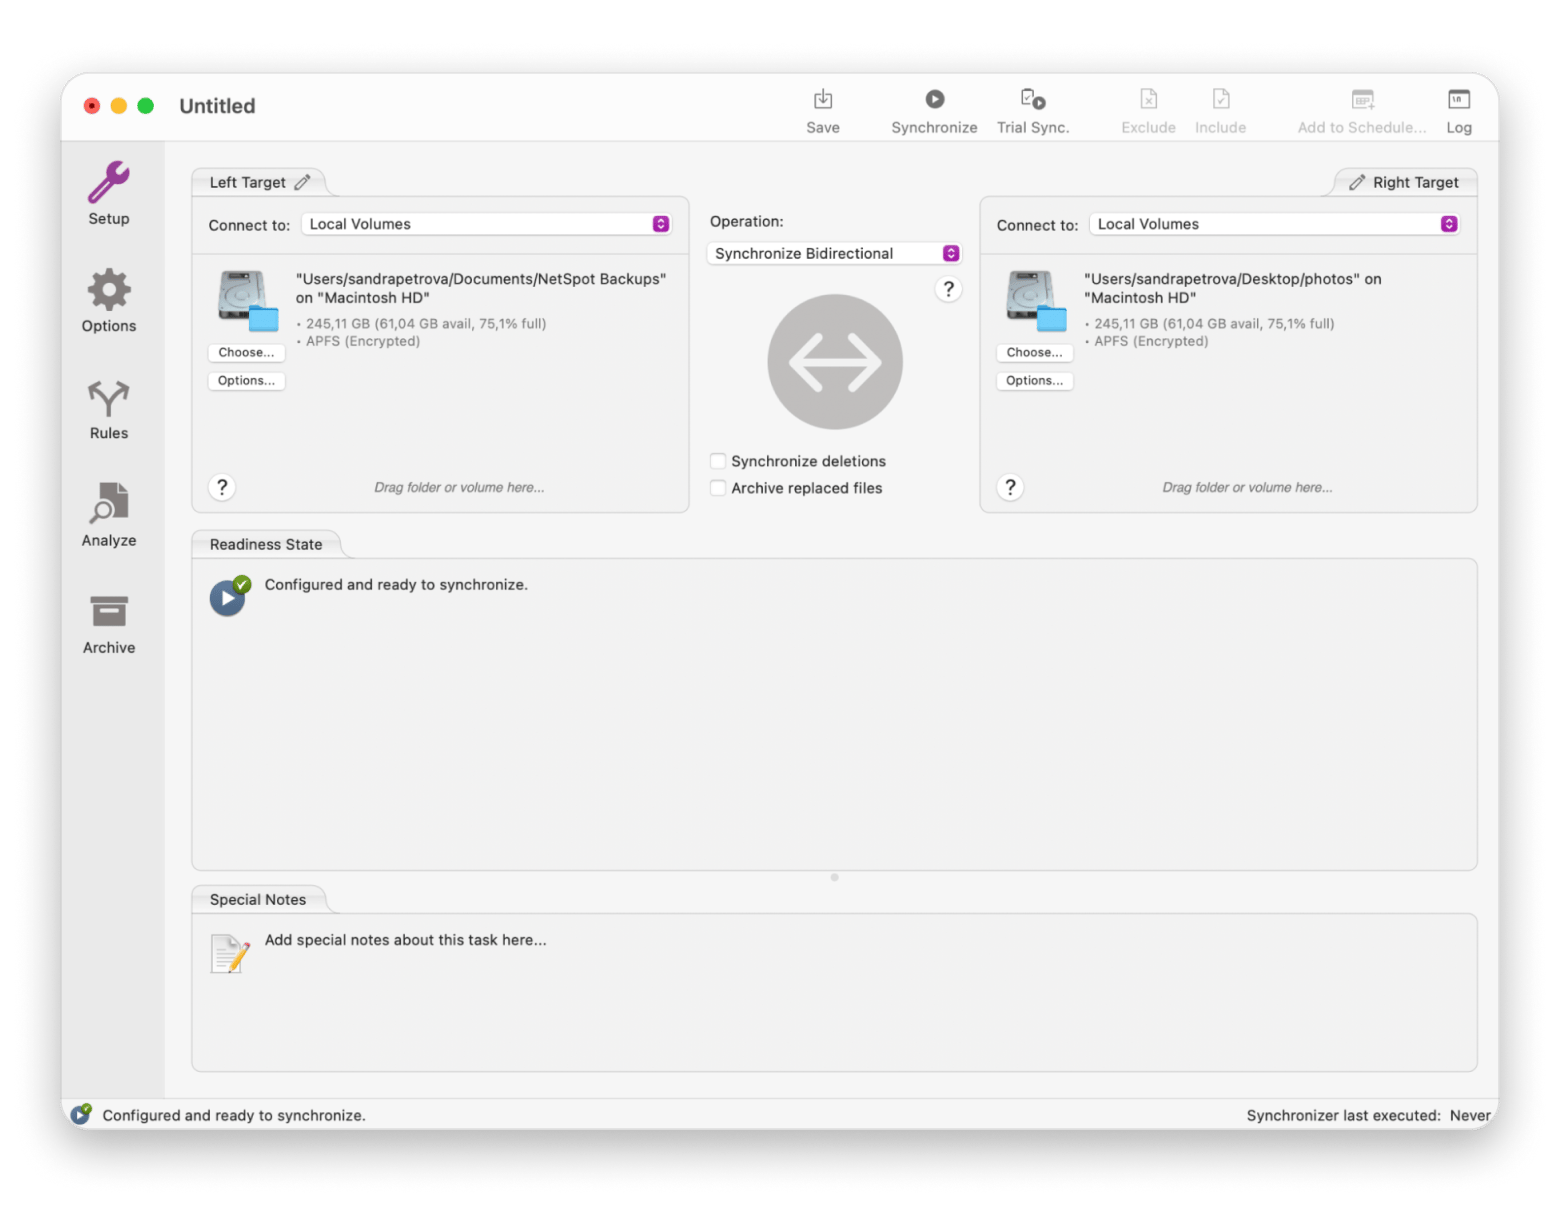Open the Archive sidebar section
The width and height of the screenshot is (1560, 1210).
click(x=108, y=623)
